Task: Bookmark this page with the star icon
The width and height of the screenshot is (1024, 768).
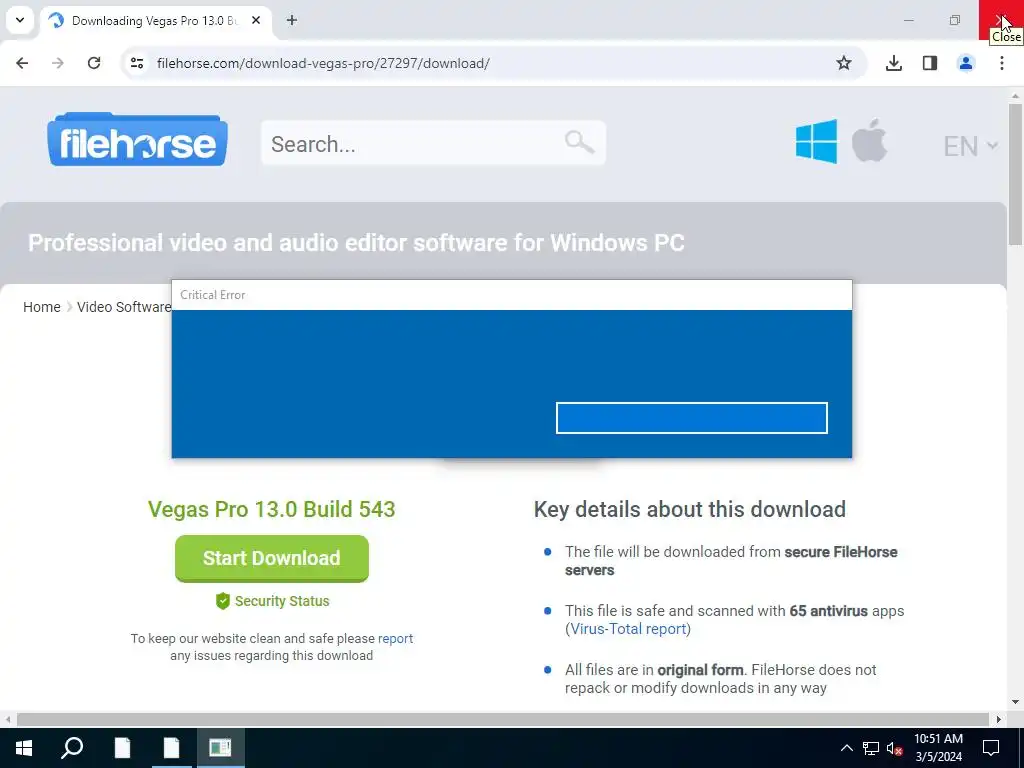Action: (x=844, y=63)
